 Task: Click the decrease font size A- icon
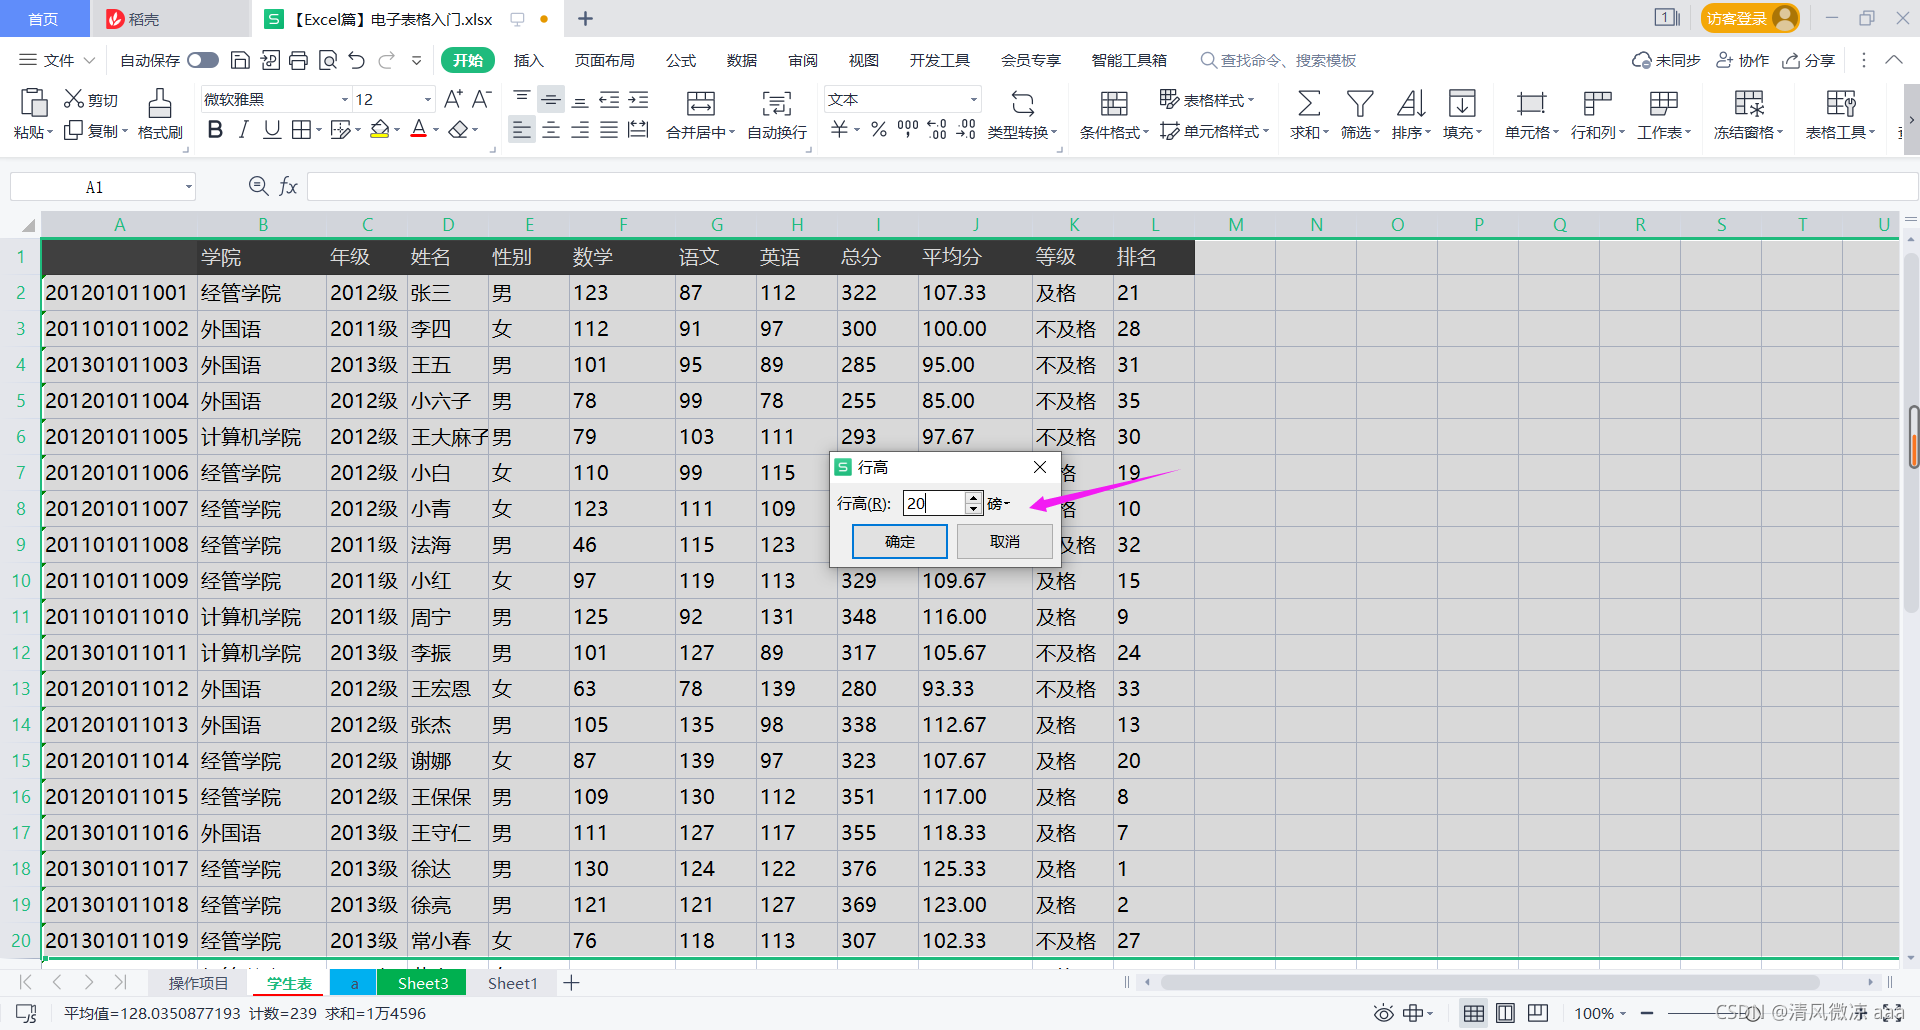(x=482, y=99)
